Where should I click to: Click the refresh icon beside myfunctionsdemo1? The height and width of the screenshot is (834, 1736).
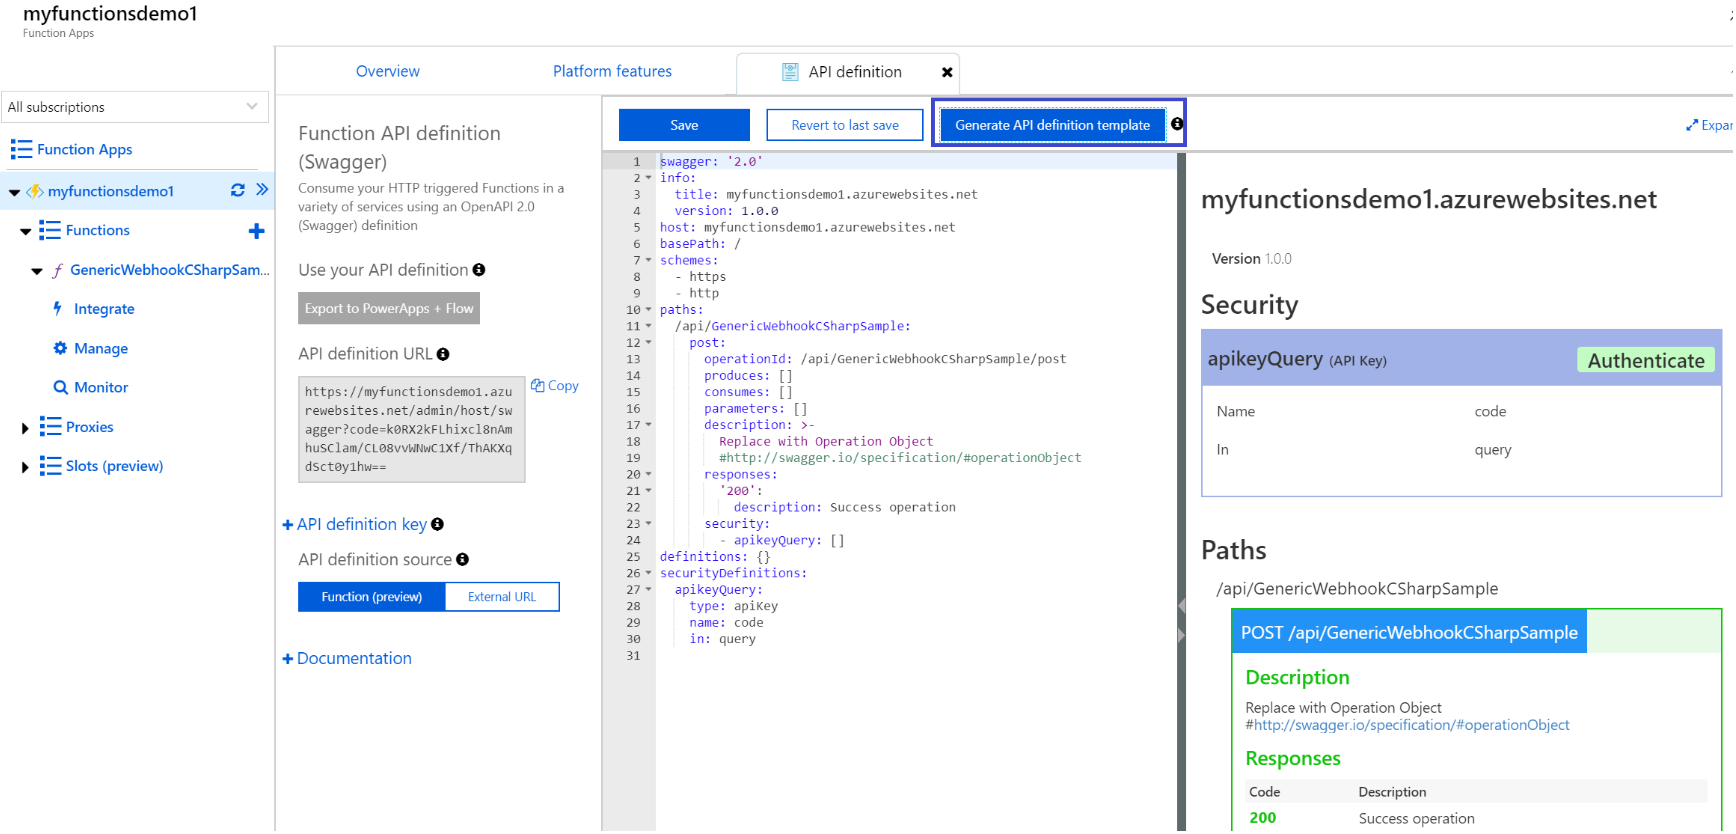coord(238,190)
